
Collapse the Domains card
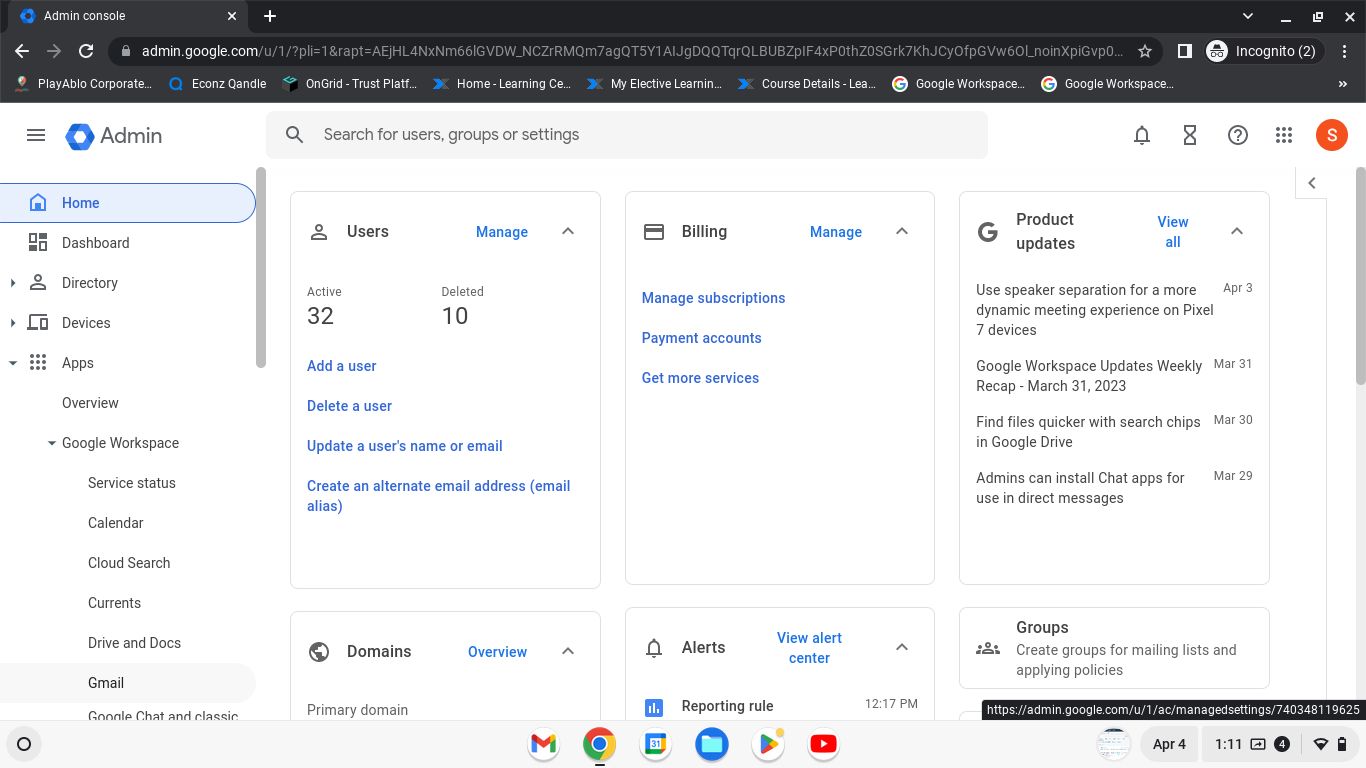[x=568, y=651]
